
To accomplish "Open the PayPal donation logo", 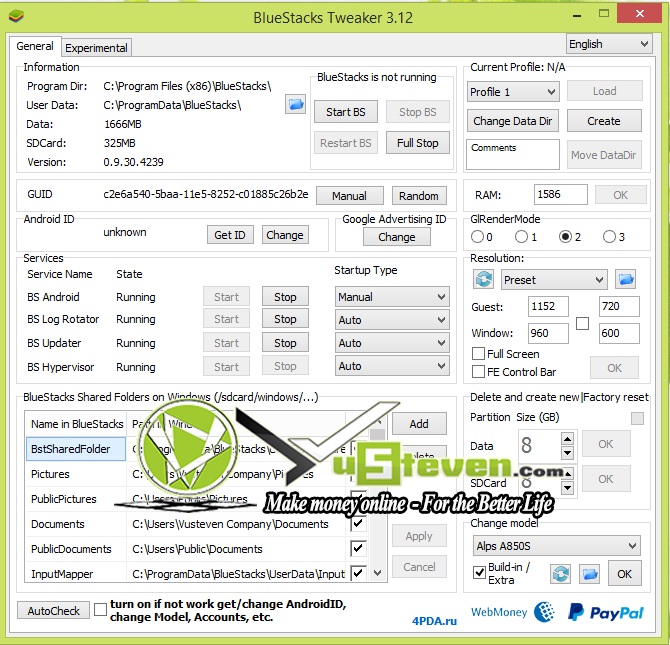I will click(x=605, y=613).
